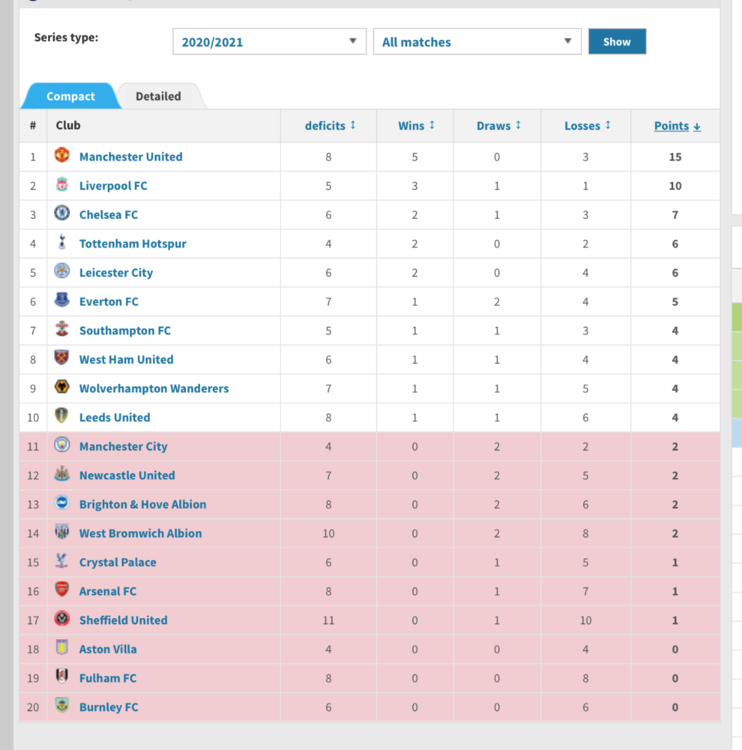Screen dimensions: 742x750
Task: Sort table by Wins column
Action: click(416, 126)
